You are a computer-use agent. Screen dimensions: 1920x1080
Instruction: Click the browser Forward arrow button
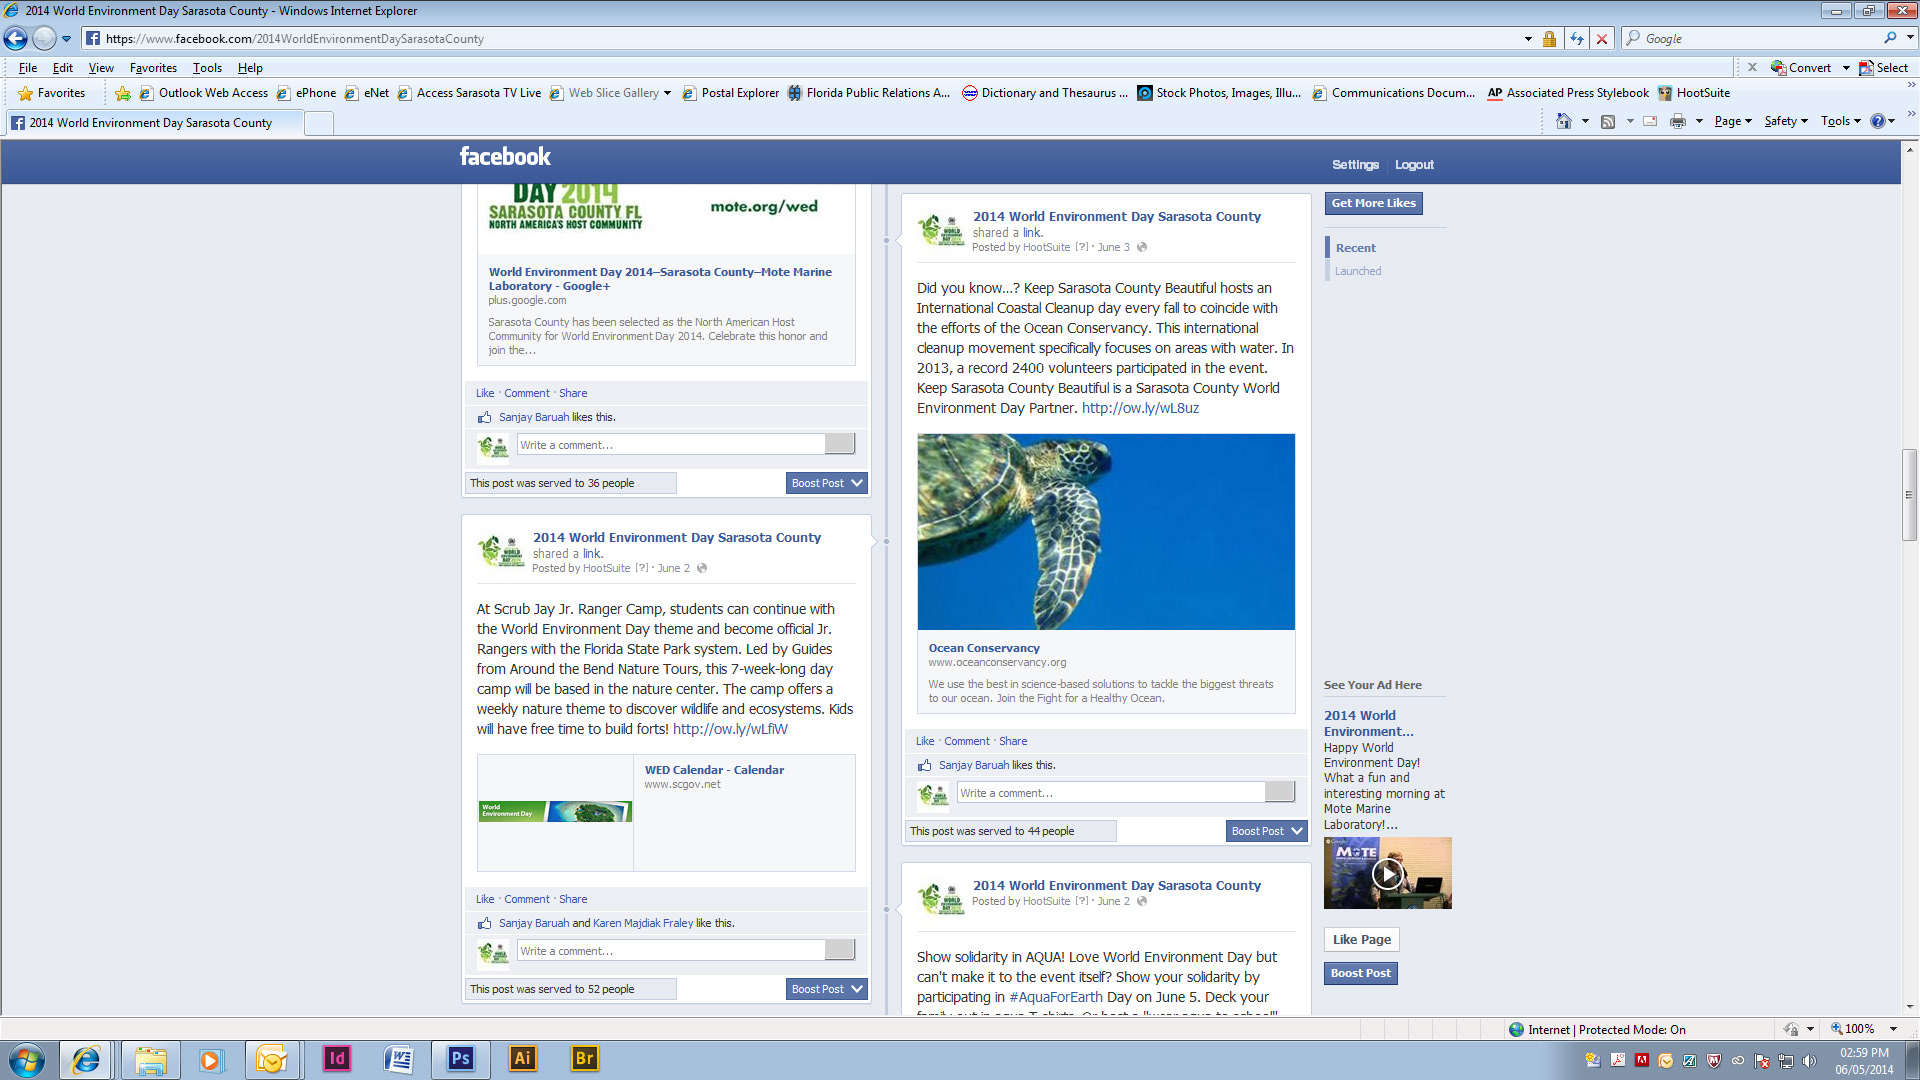(44, 38)
